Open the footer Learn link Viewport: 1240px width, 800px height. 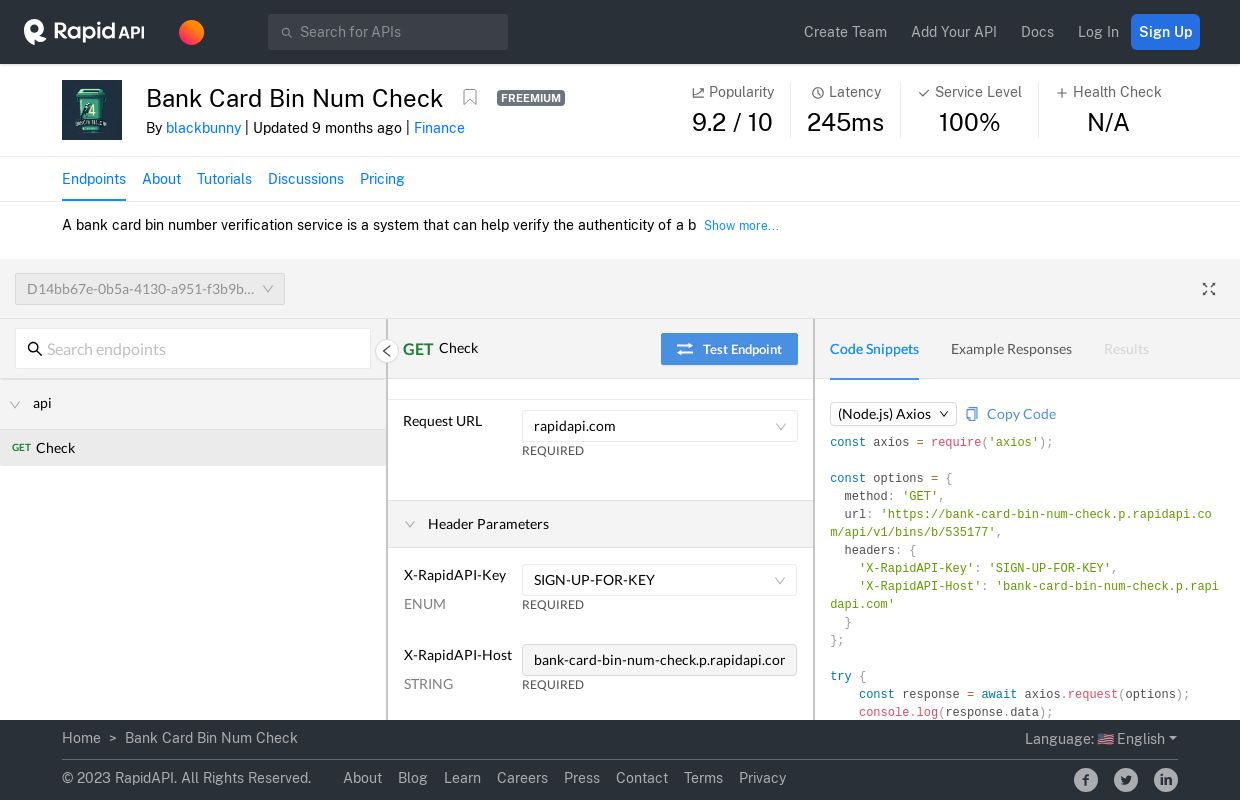pos(462,778)
